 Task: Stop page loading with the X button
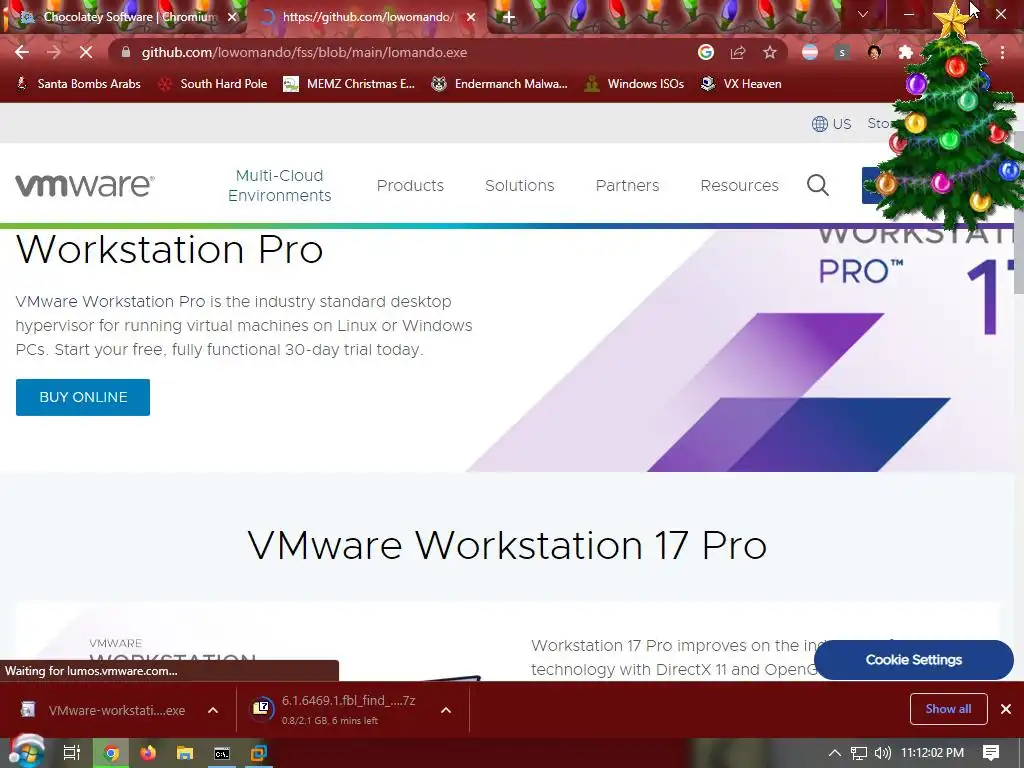click(x=86, y=52)
